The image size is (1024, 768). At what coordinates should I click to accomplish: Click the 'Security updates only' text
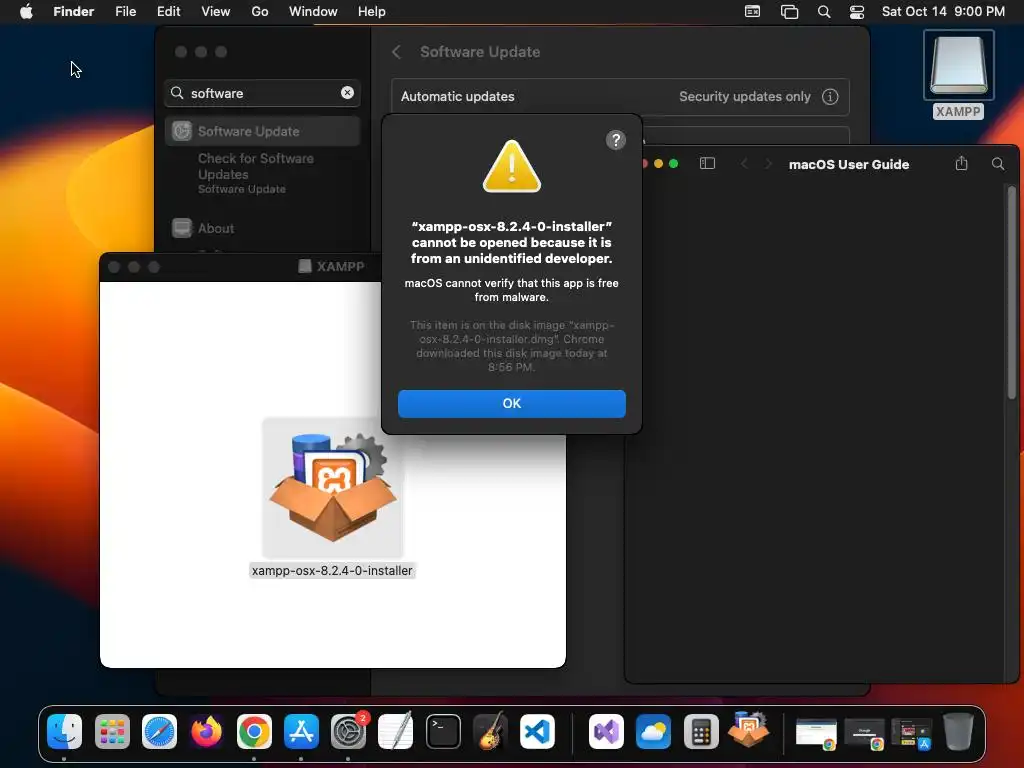click(x=744, y=97)
